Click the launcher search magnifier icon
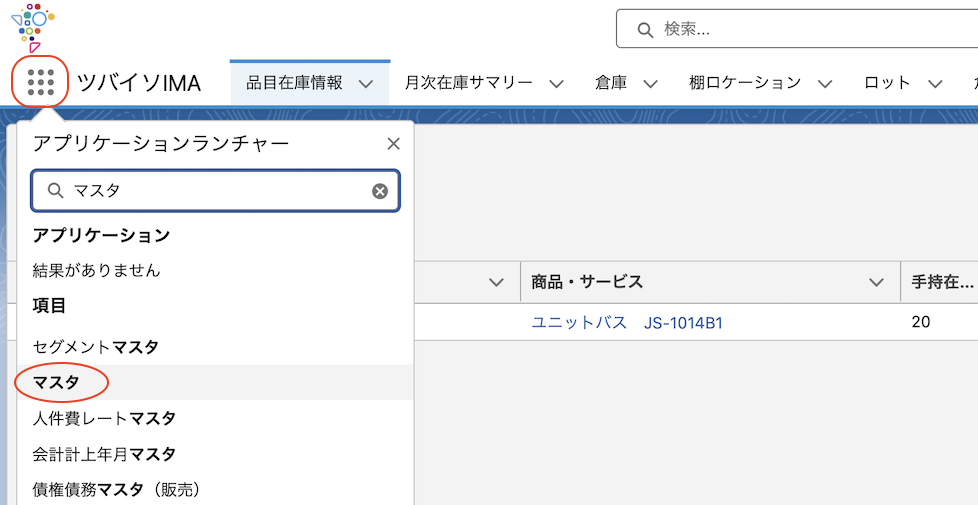Screen dimensions: 978x505 coord(56,191)
